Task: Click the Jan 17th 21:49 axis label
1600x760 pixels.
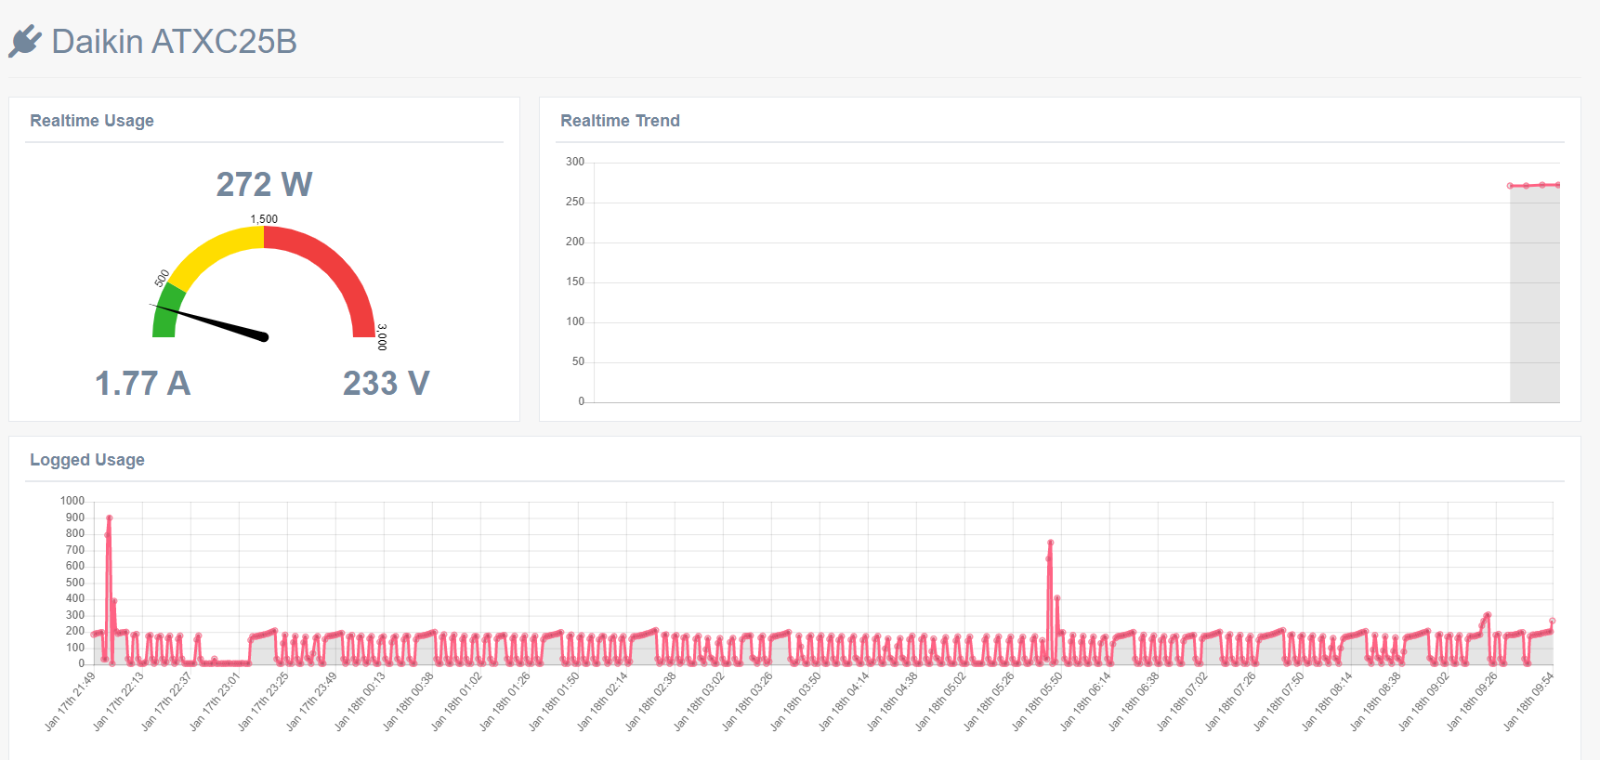Action: click(71, 702)
